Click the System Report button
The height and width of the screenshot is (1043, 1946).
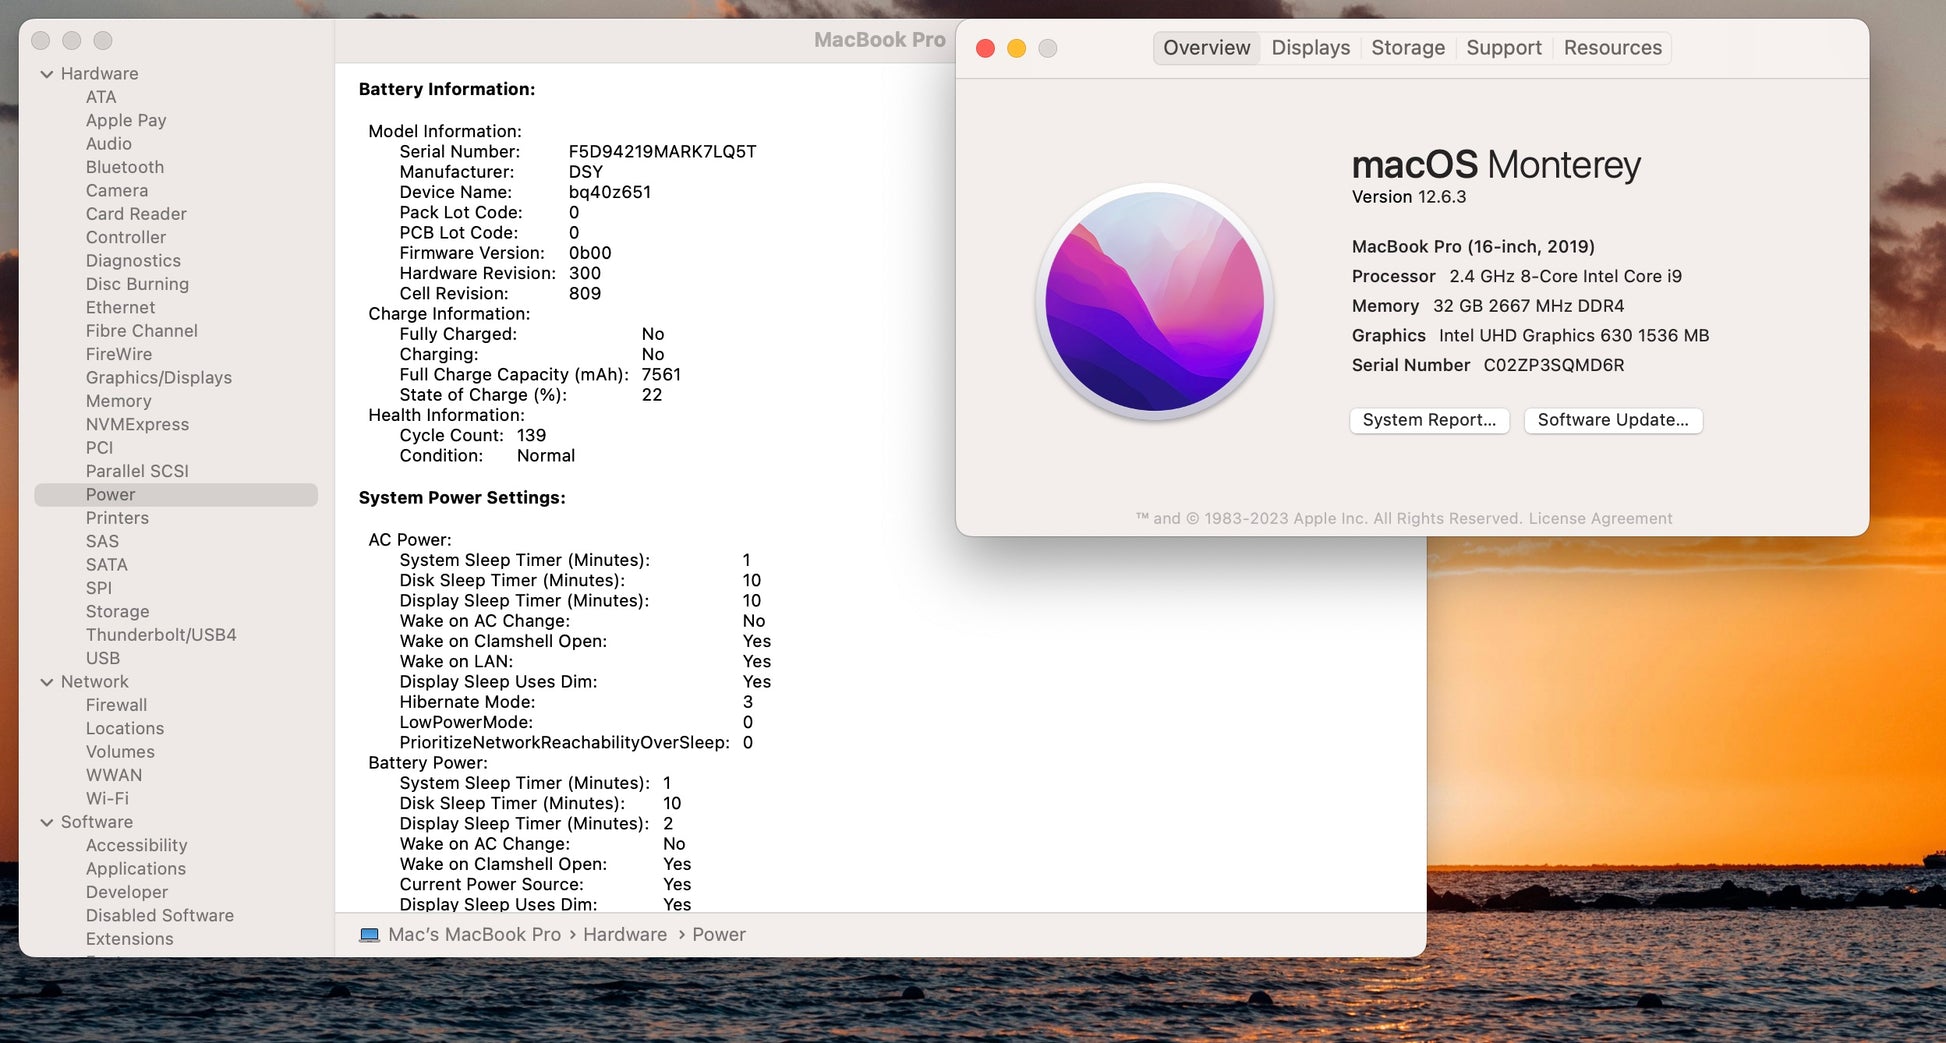[1428, 420]
